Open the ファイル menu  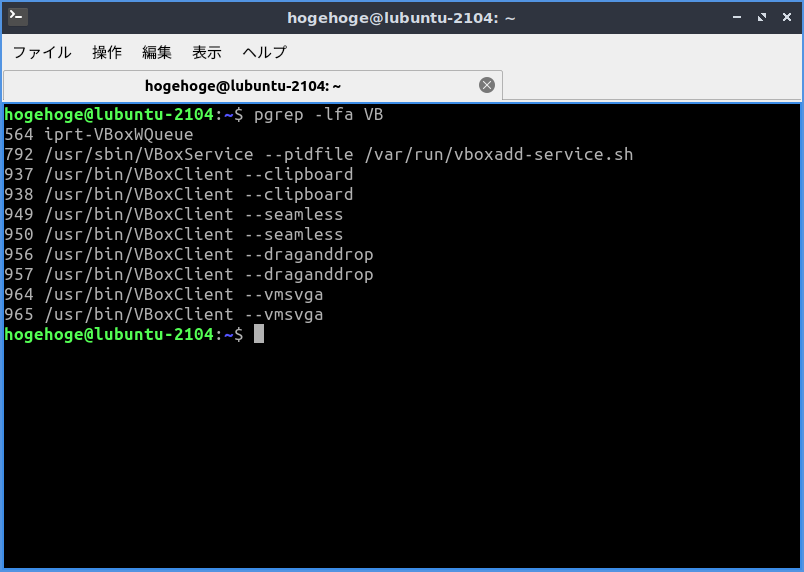42,52
